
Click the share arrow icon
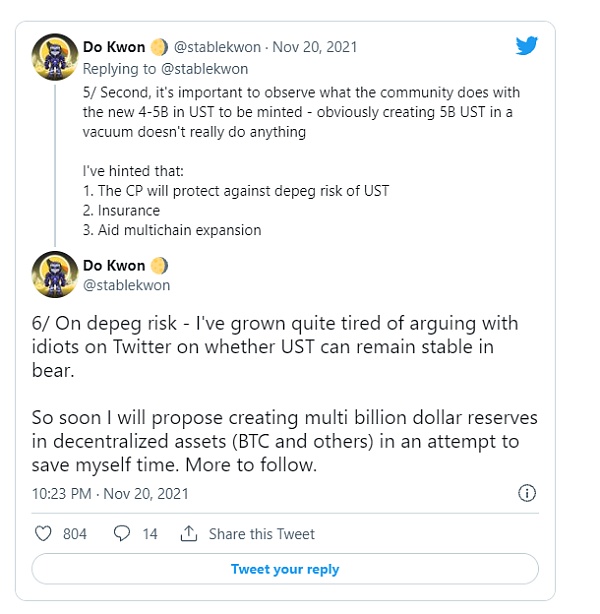pos(188,534)
